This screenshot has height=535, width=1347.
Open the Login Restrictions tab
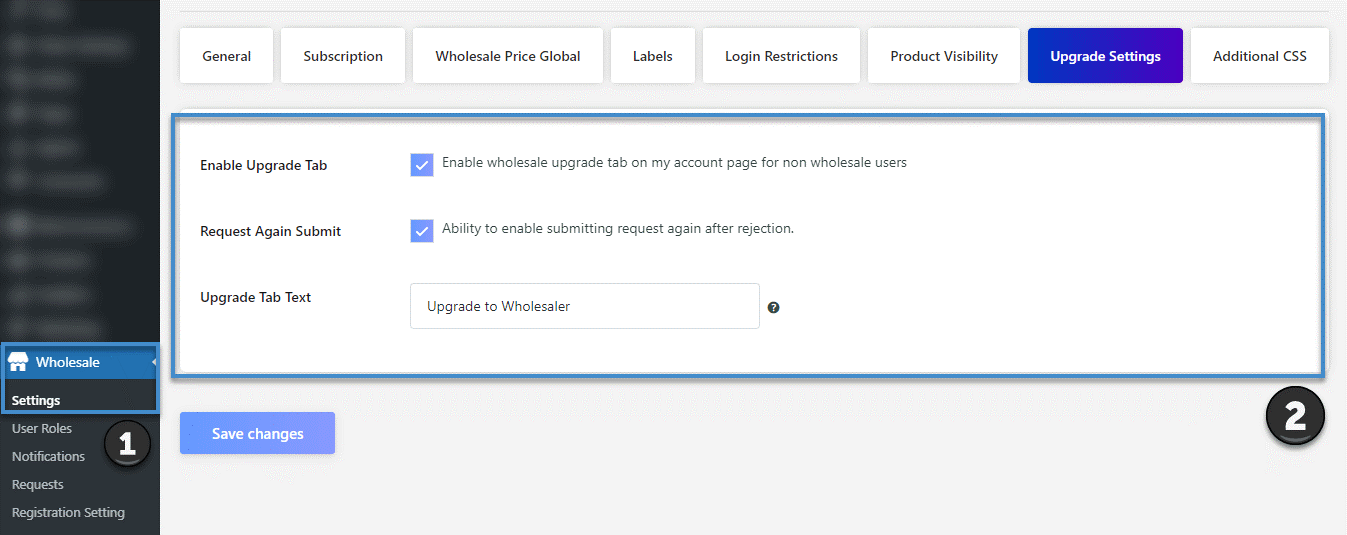(781, 56)
